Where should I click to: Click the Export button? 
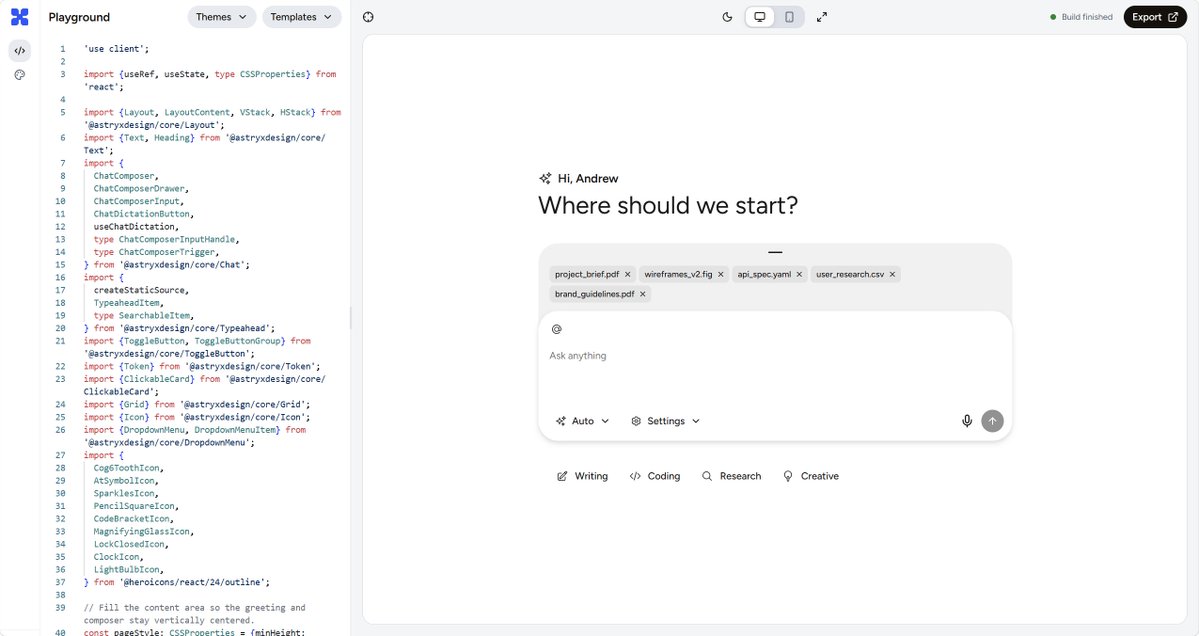[1155, 17]
